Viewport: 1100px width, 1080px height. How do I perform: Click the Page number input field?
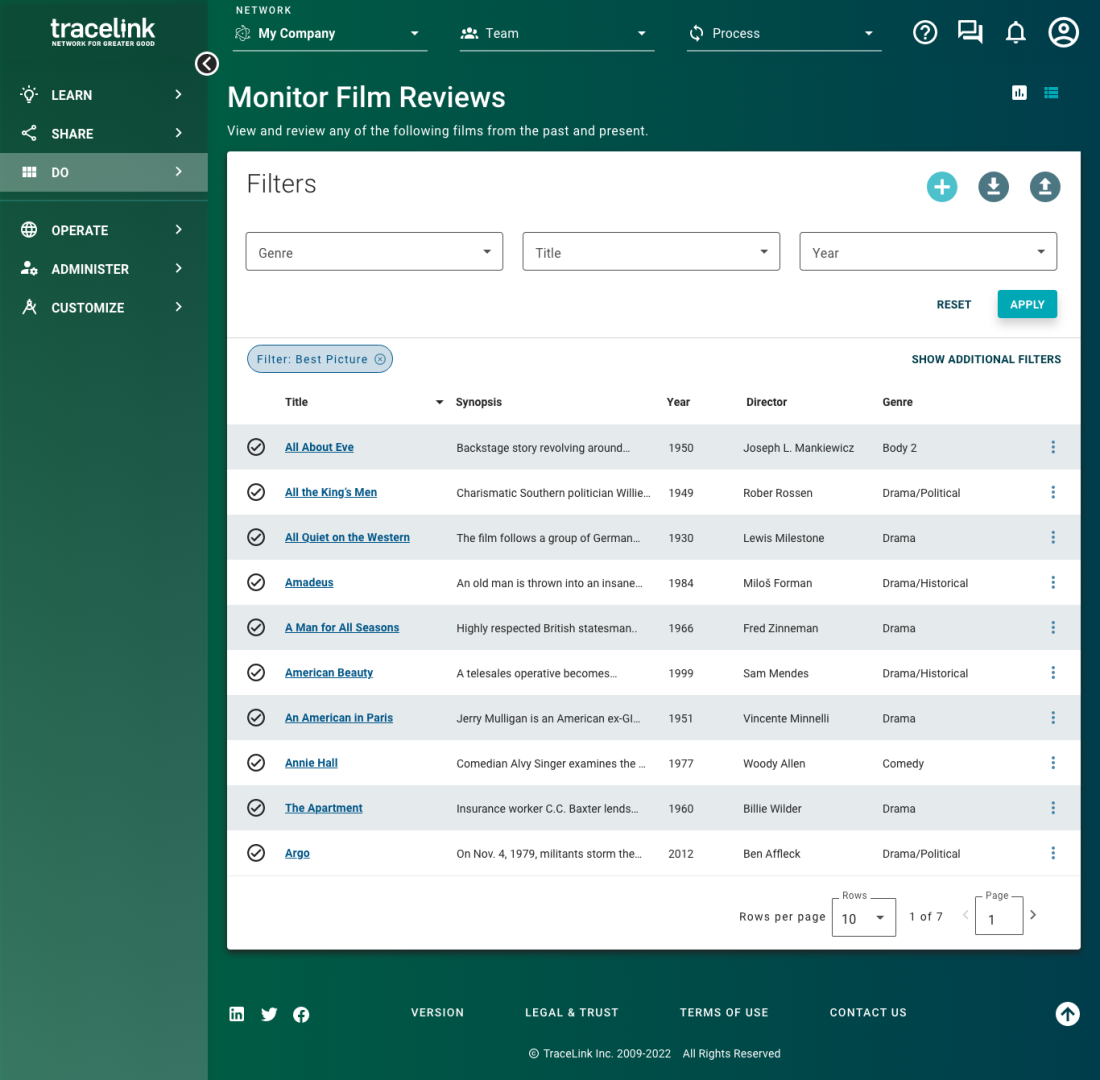[998, 918]
